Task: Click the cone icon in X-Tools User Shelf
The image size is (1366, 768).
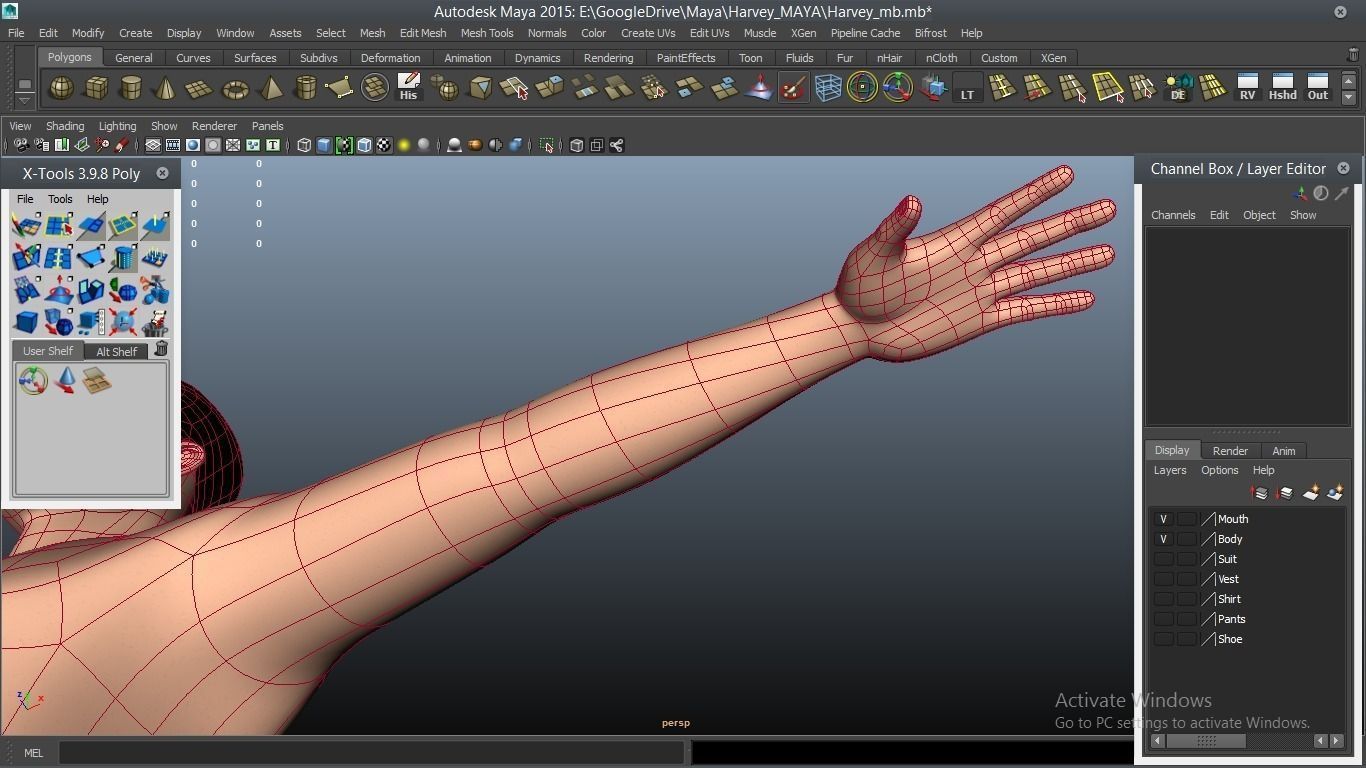Action: tap(65, 380)
